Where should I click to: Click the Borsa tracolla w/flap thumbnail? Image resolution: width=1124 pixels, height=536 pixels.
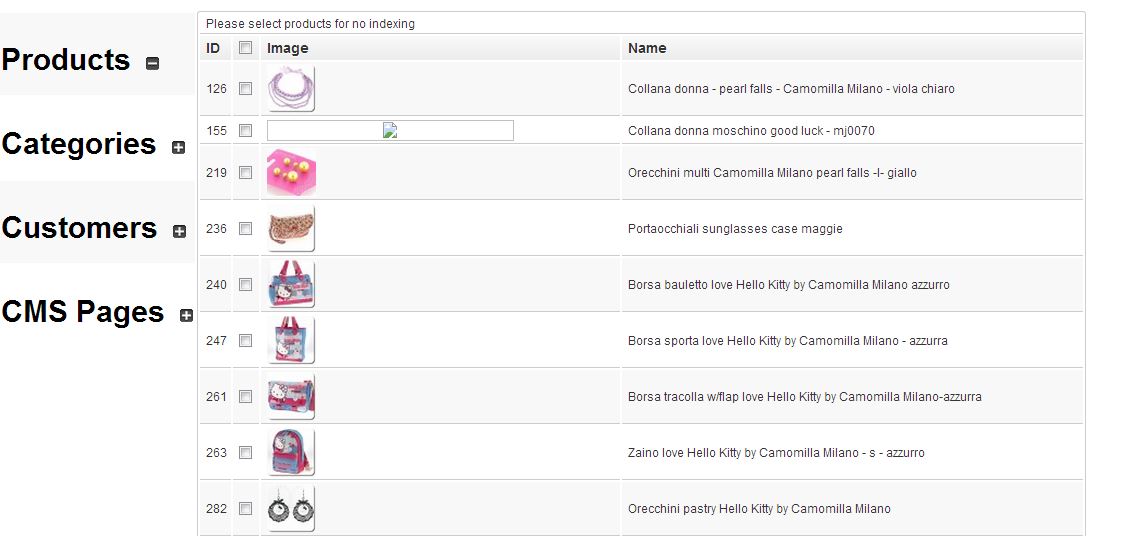[291, 397]
